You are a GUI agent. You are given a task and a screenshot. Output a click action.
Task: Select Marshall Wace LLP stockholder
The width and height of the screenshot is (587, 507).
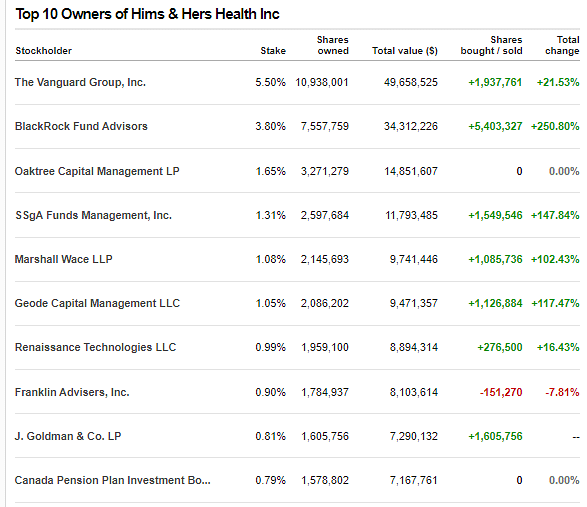(64, 259)
